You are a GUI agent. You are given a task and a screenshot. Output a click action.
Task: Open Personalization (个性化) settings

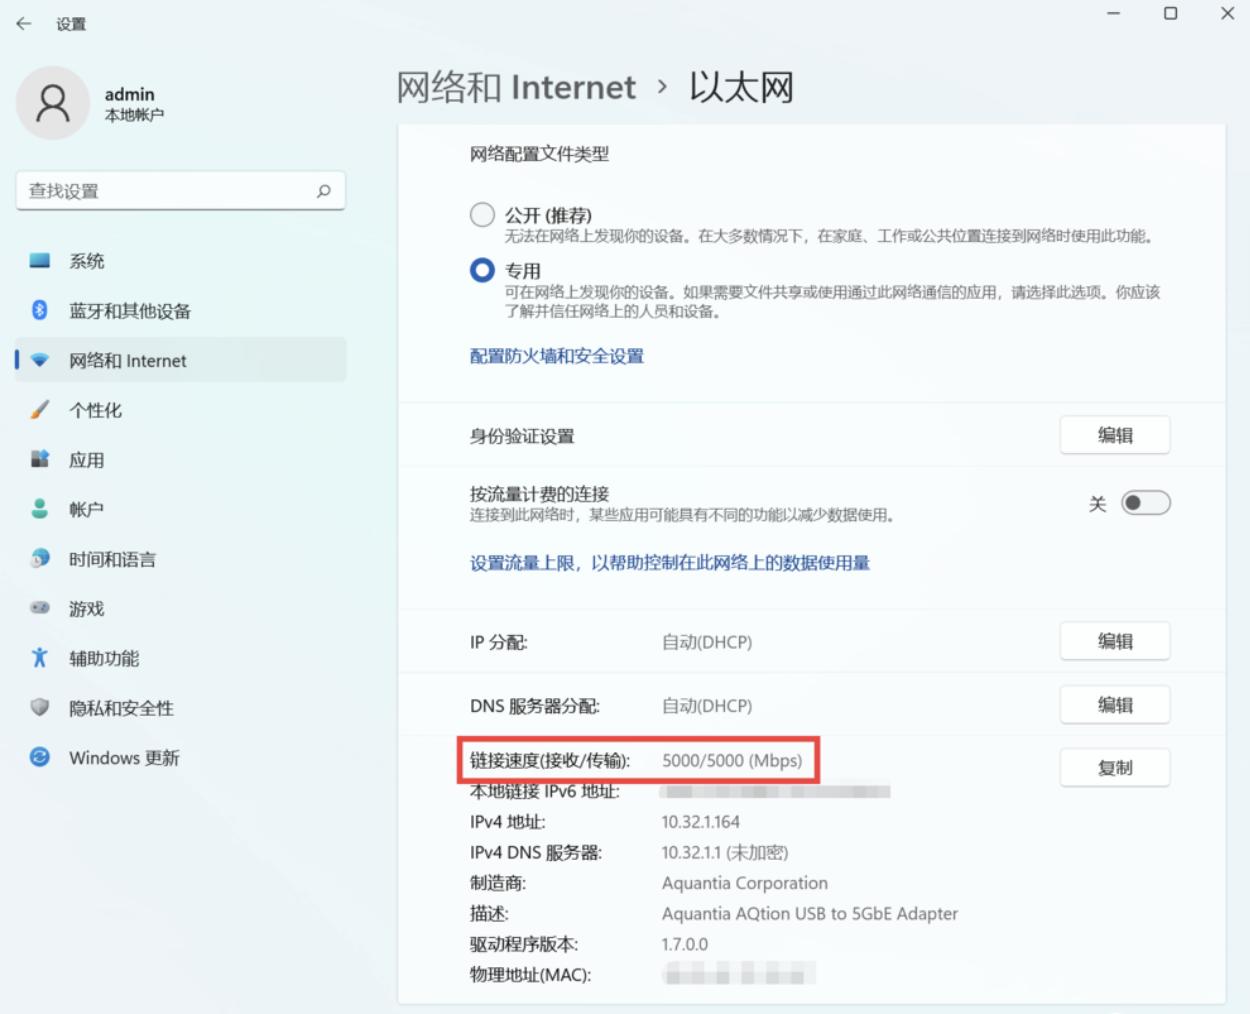40,410
